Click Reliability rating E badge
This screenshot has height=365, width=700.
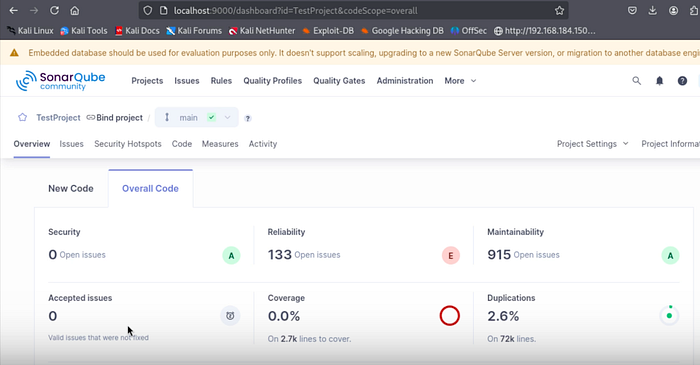(450, 256)
